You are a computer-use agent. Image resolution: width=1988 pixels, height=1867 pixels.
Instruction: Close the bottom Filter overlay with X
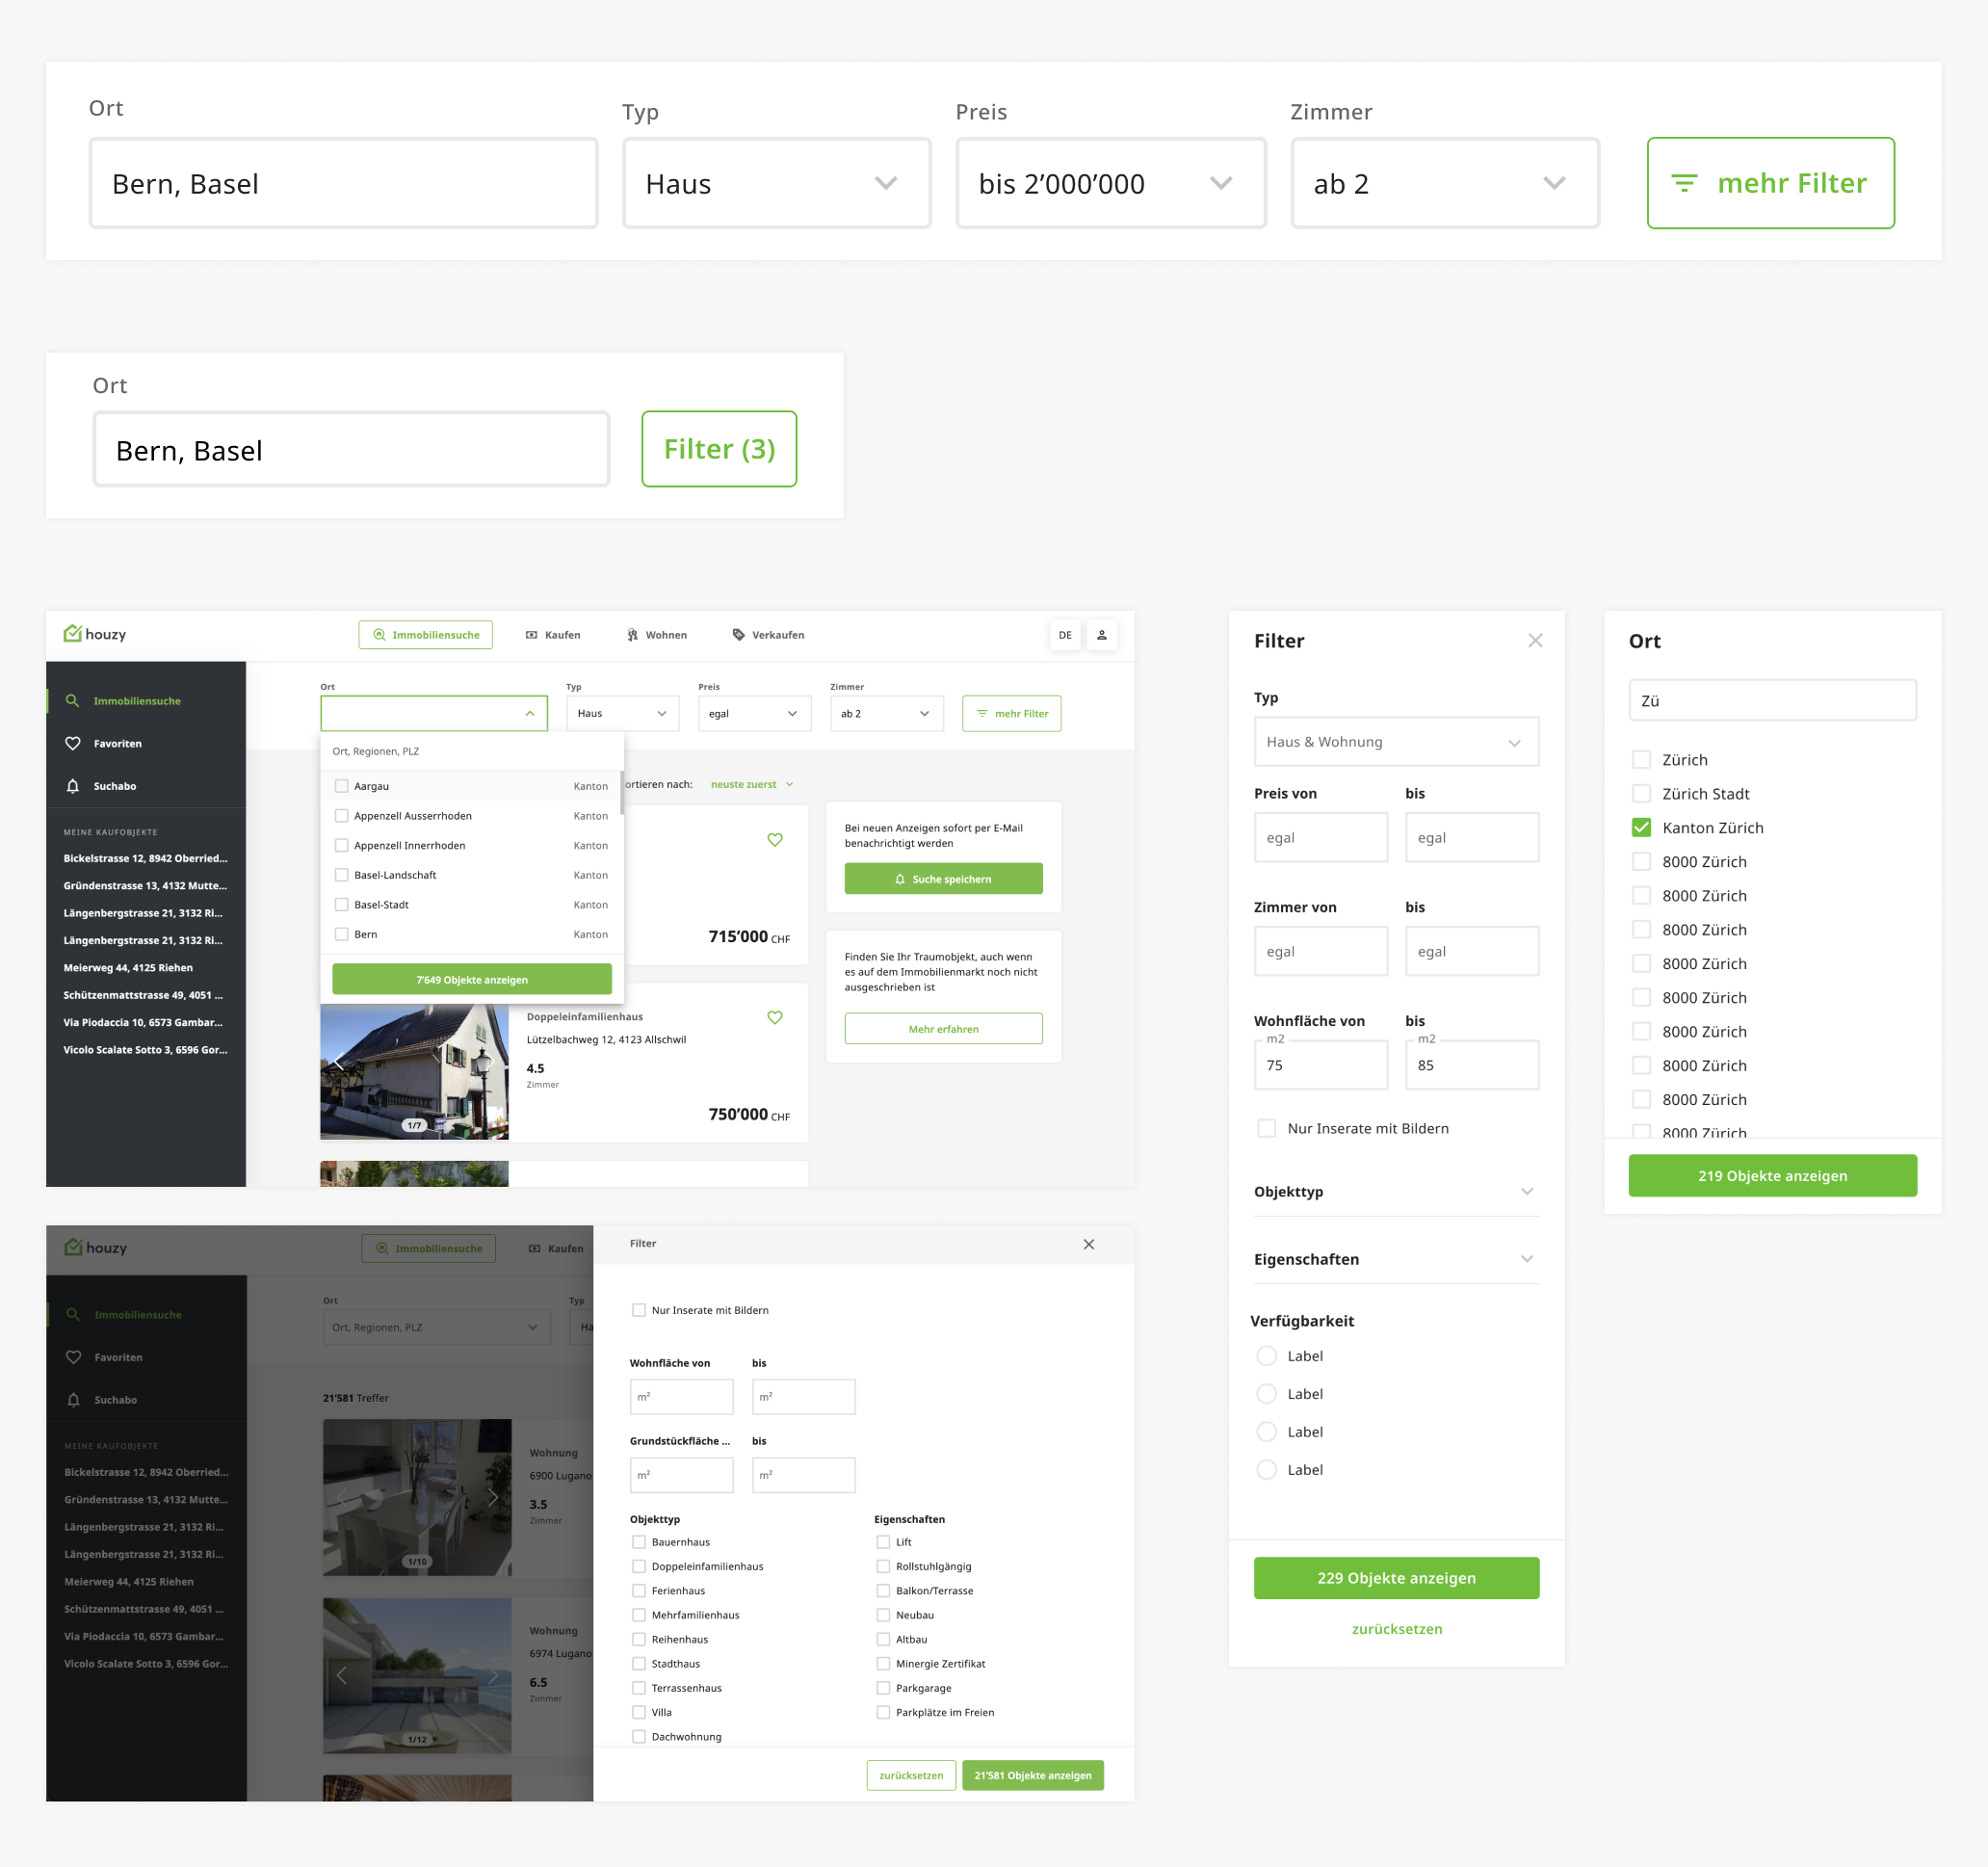(1089, 1244)
